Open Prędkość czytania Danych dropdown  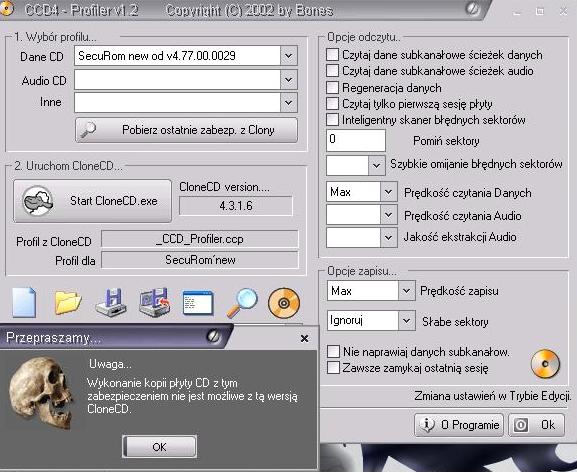point(388,192)
